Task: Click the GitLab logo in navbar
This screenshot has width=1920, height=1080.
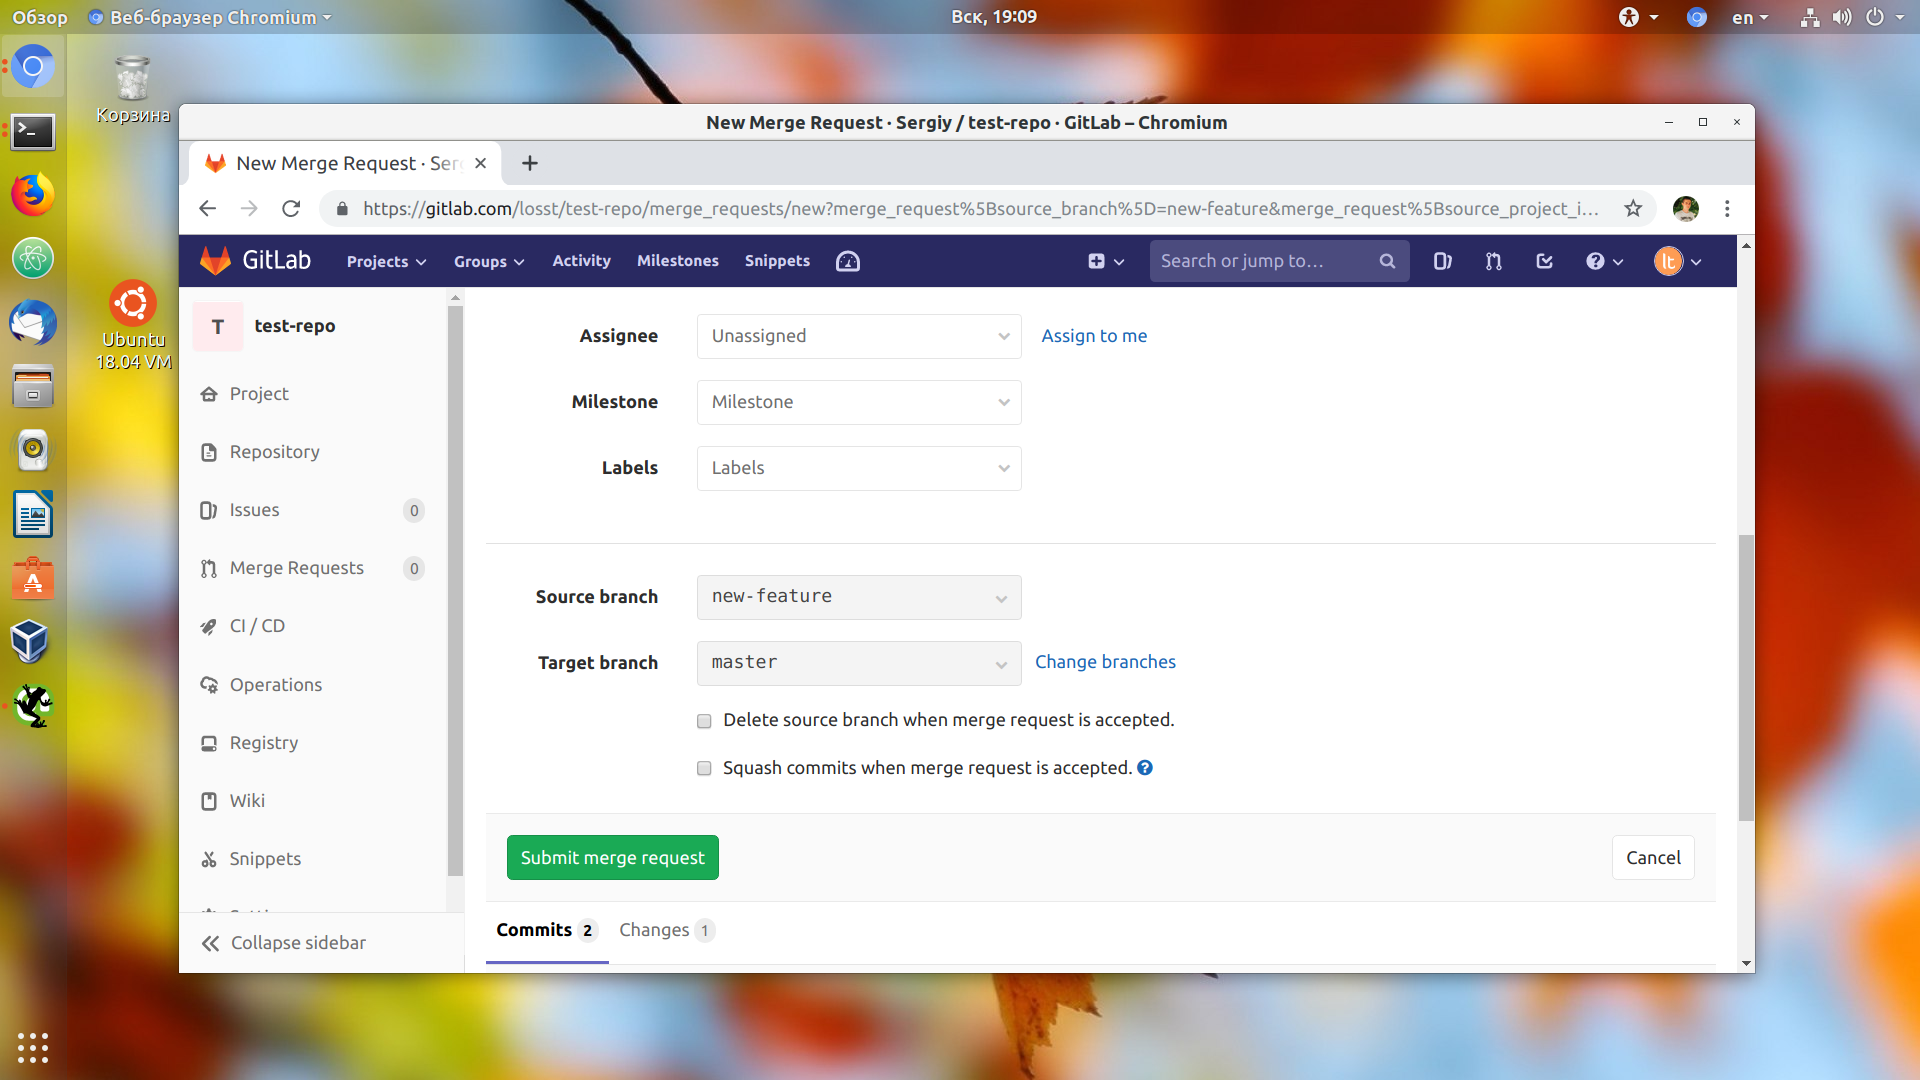Action: click(255, 261)
